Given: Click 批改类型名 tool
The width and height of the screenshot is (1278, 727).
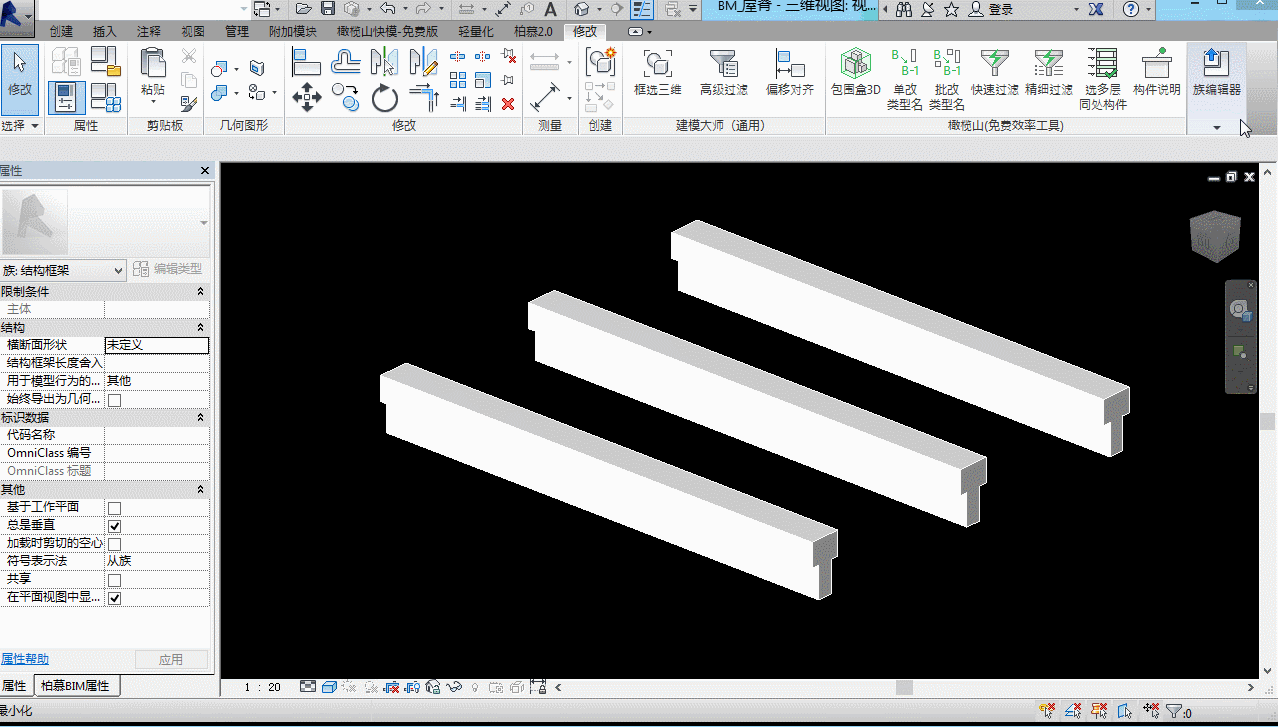Looking at the screenshot, I should point(947,79).
